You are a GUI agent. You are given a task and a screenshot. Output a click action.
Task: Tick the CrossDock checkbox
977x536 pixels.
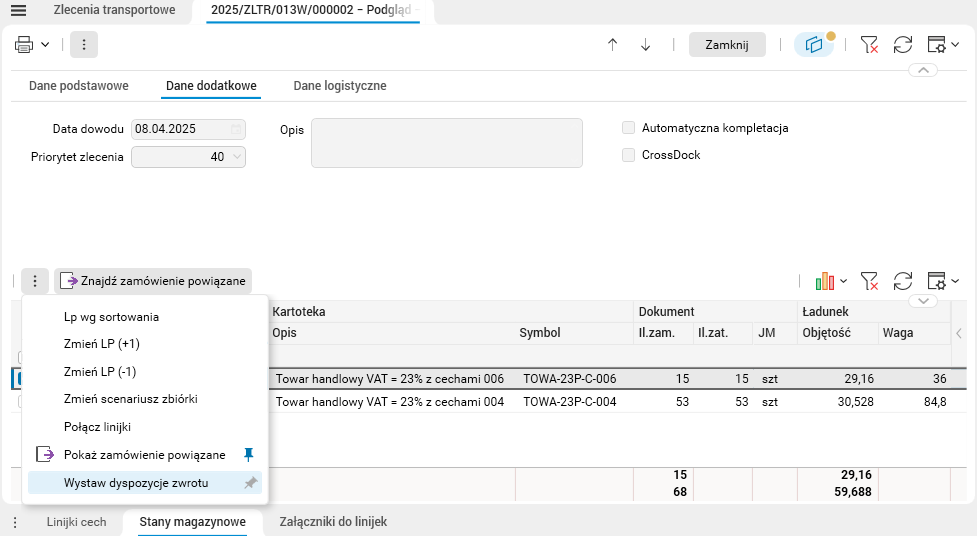[629, 155]
